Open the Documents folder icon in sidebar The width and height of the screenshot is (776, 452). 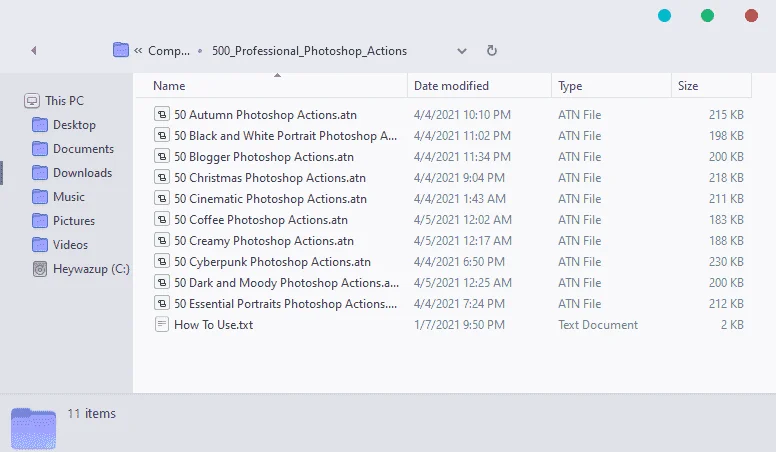tap(40, 149)
